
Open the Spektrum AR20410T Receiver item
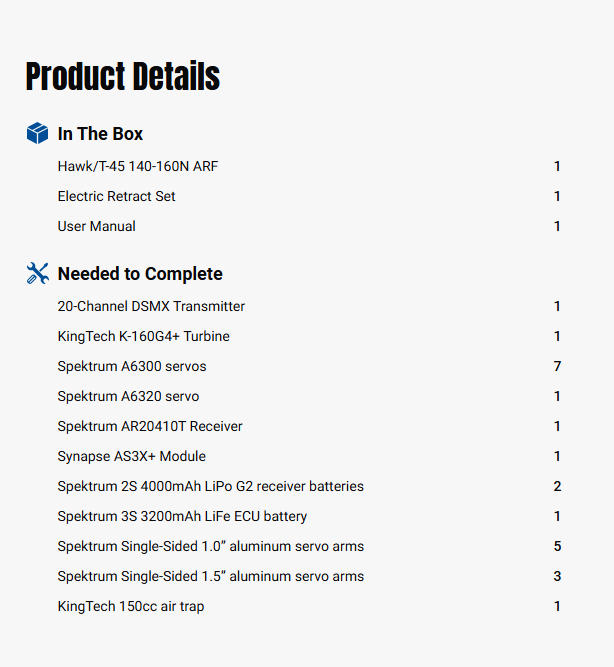[150, 426]
